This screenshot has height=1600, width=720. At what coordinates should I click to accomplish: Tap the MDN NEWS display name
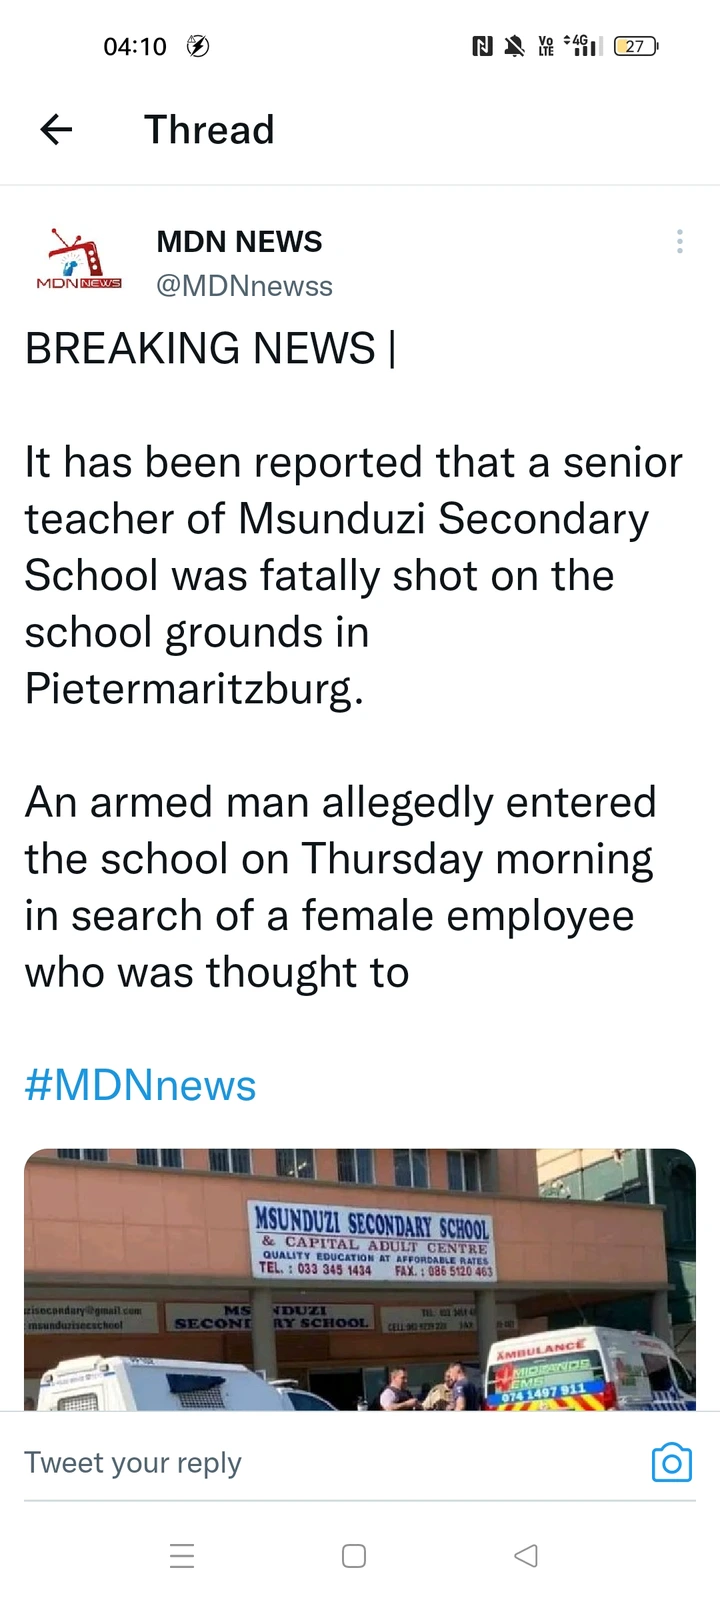pyautogui.click(x=239, y=241)
